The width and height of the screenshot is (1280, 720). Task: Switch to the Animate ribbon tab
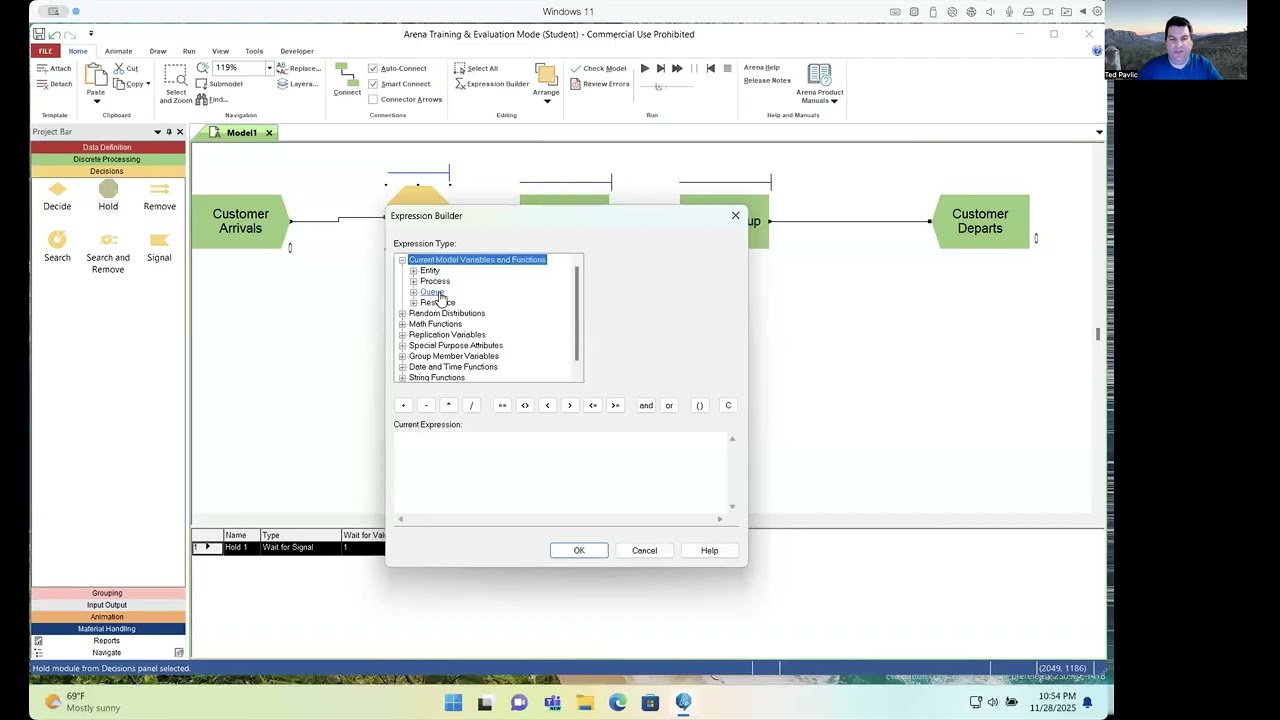click(118, 51)
